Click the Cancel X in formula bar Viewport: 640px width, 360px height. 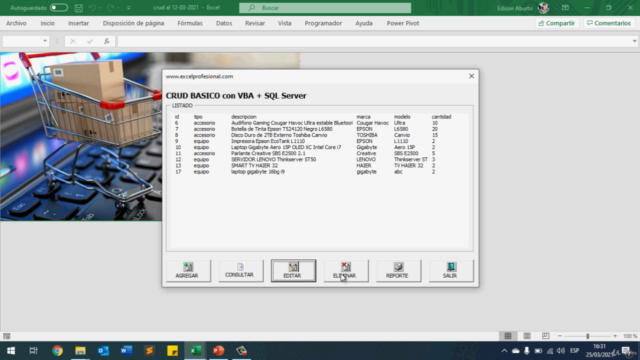[73, 41]
